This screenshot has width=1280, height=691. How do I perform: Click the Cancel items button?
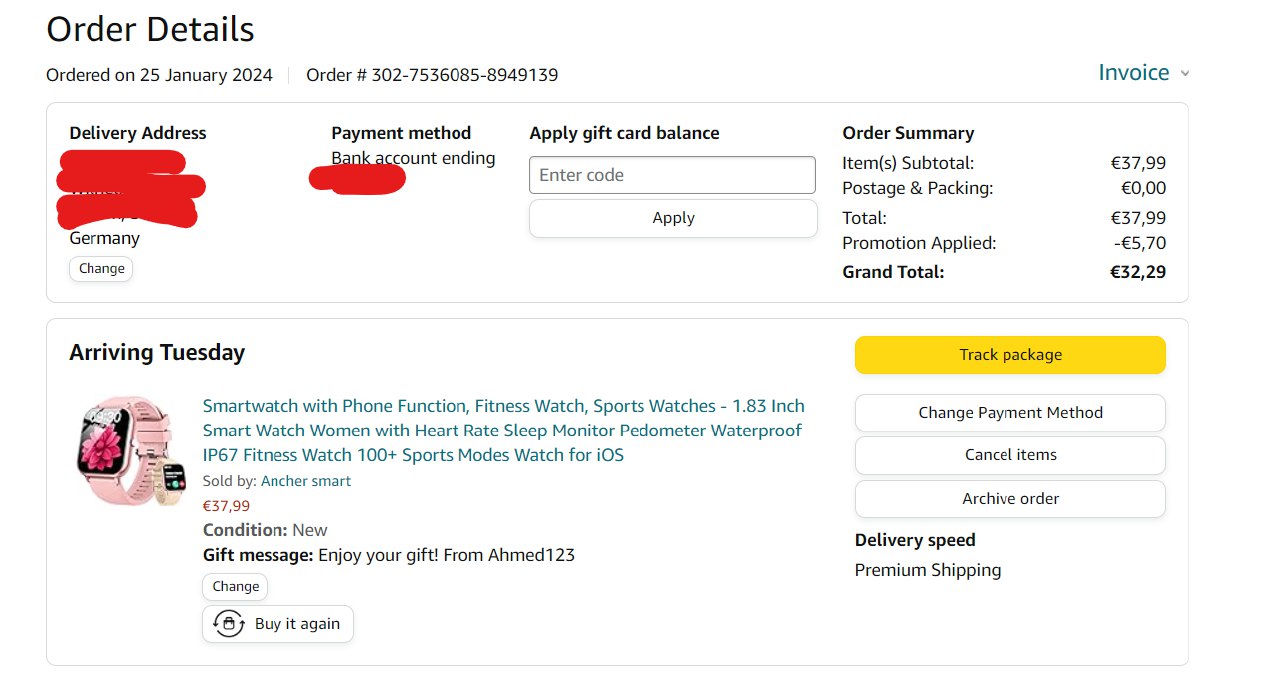pyautogui.click(x=1010, y=455)
